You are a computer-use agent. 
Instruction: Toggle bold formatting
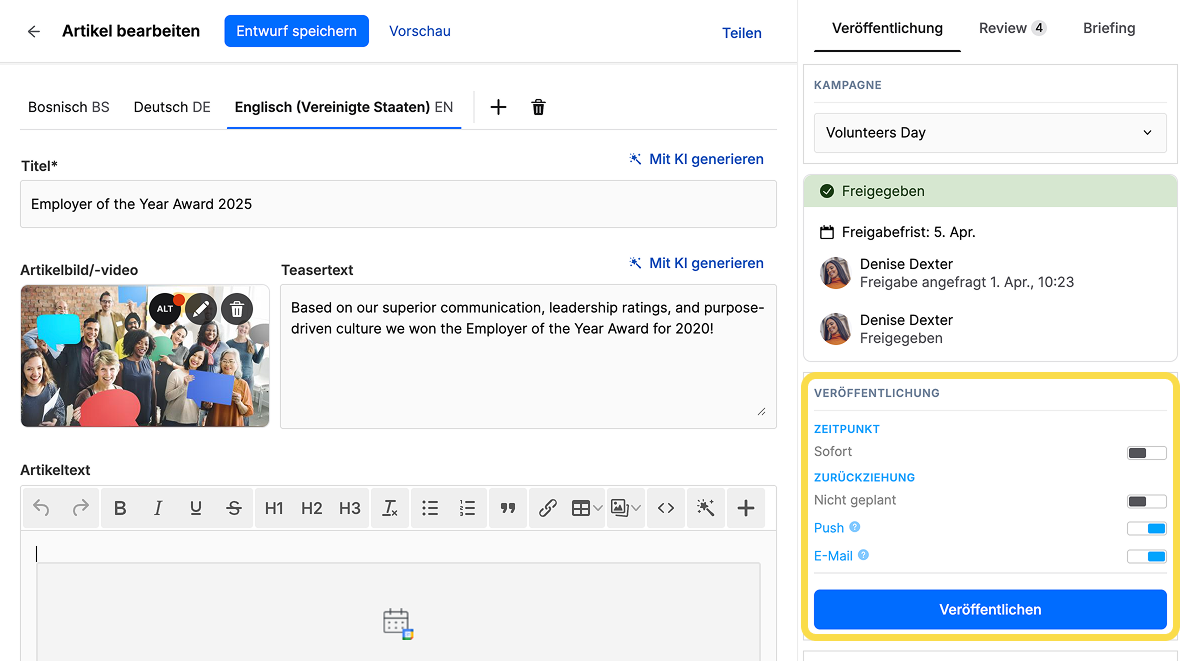120,508
